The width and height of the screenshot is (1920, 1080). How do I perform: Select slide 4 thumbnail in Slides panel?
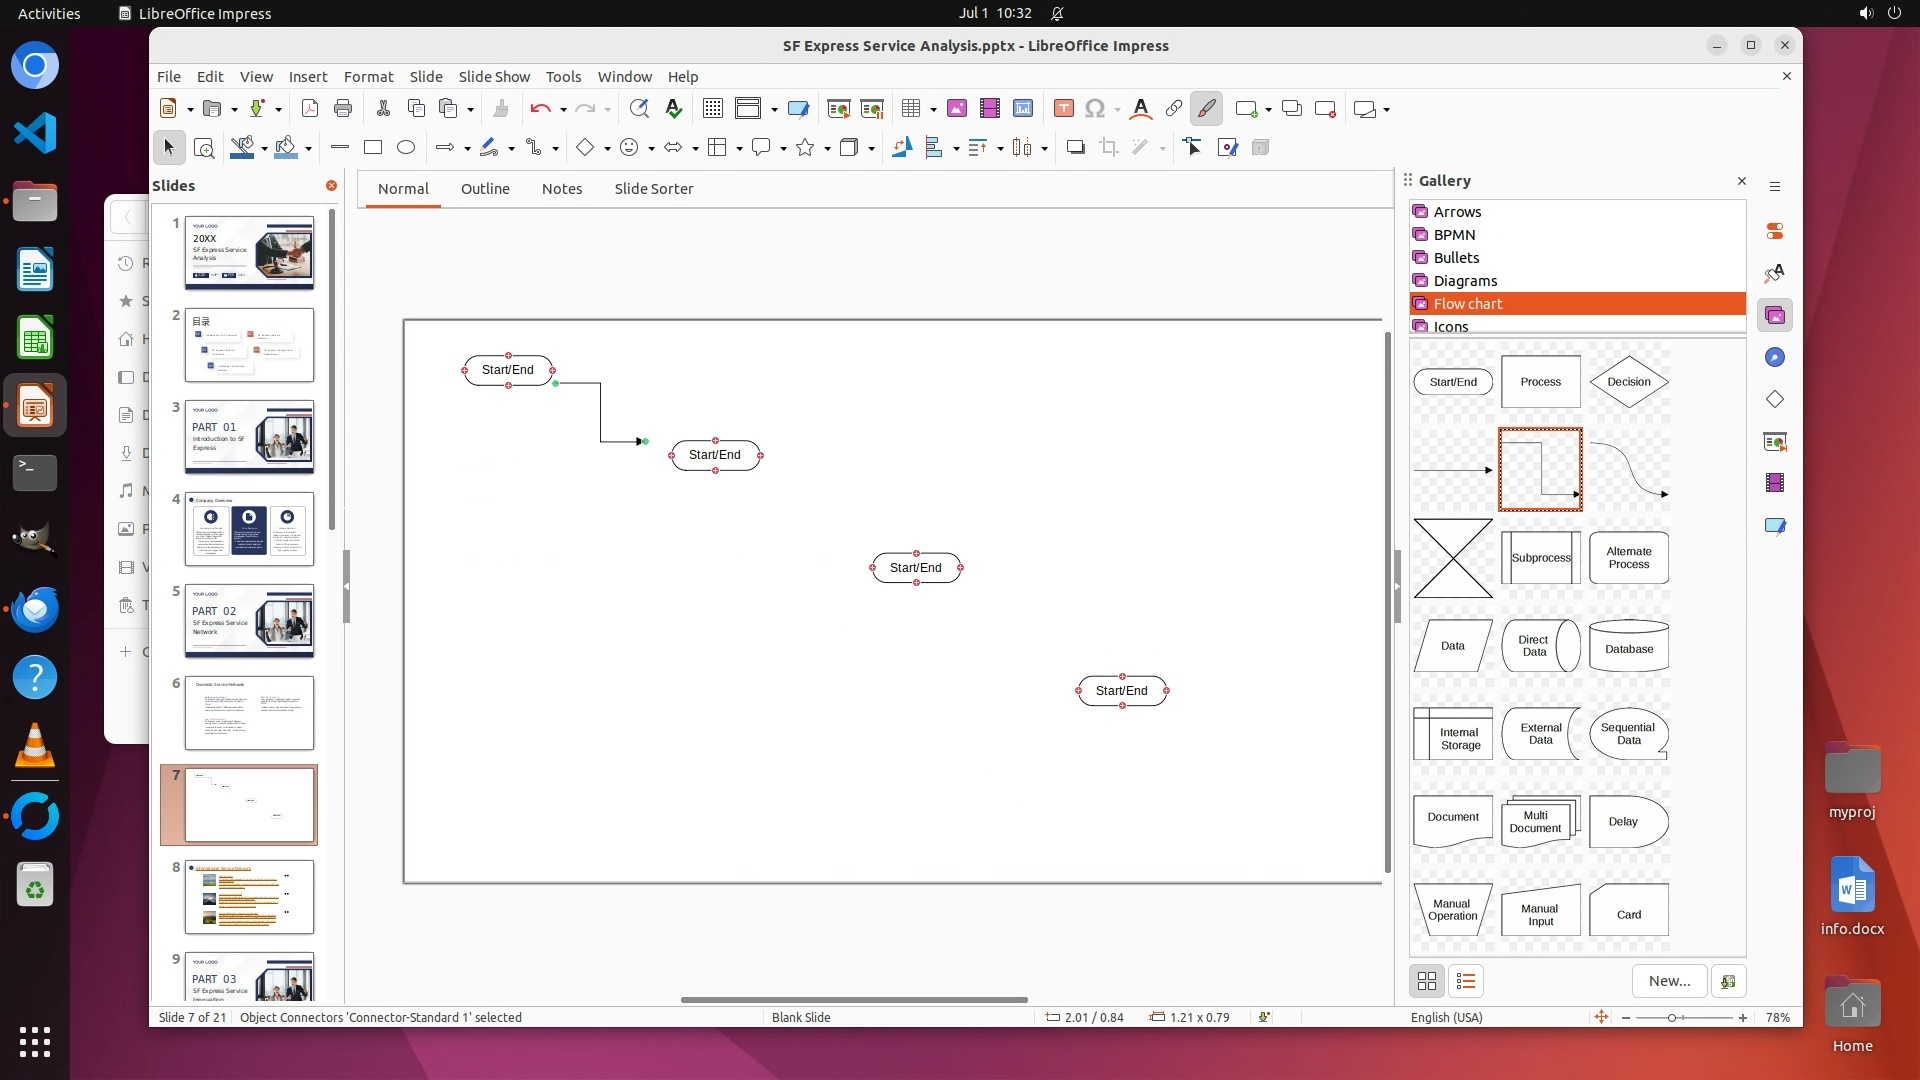[x=249, y=529]
